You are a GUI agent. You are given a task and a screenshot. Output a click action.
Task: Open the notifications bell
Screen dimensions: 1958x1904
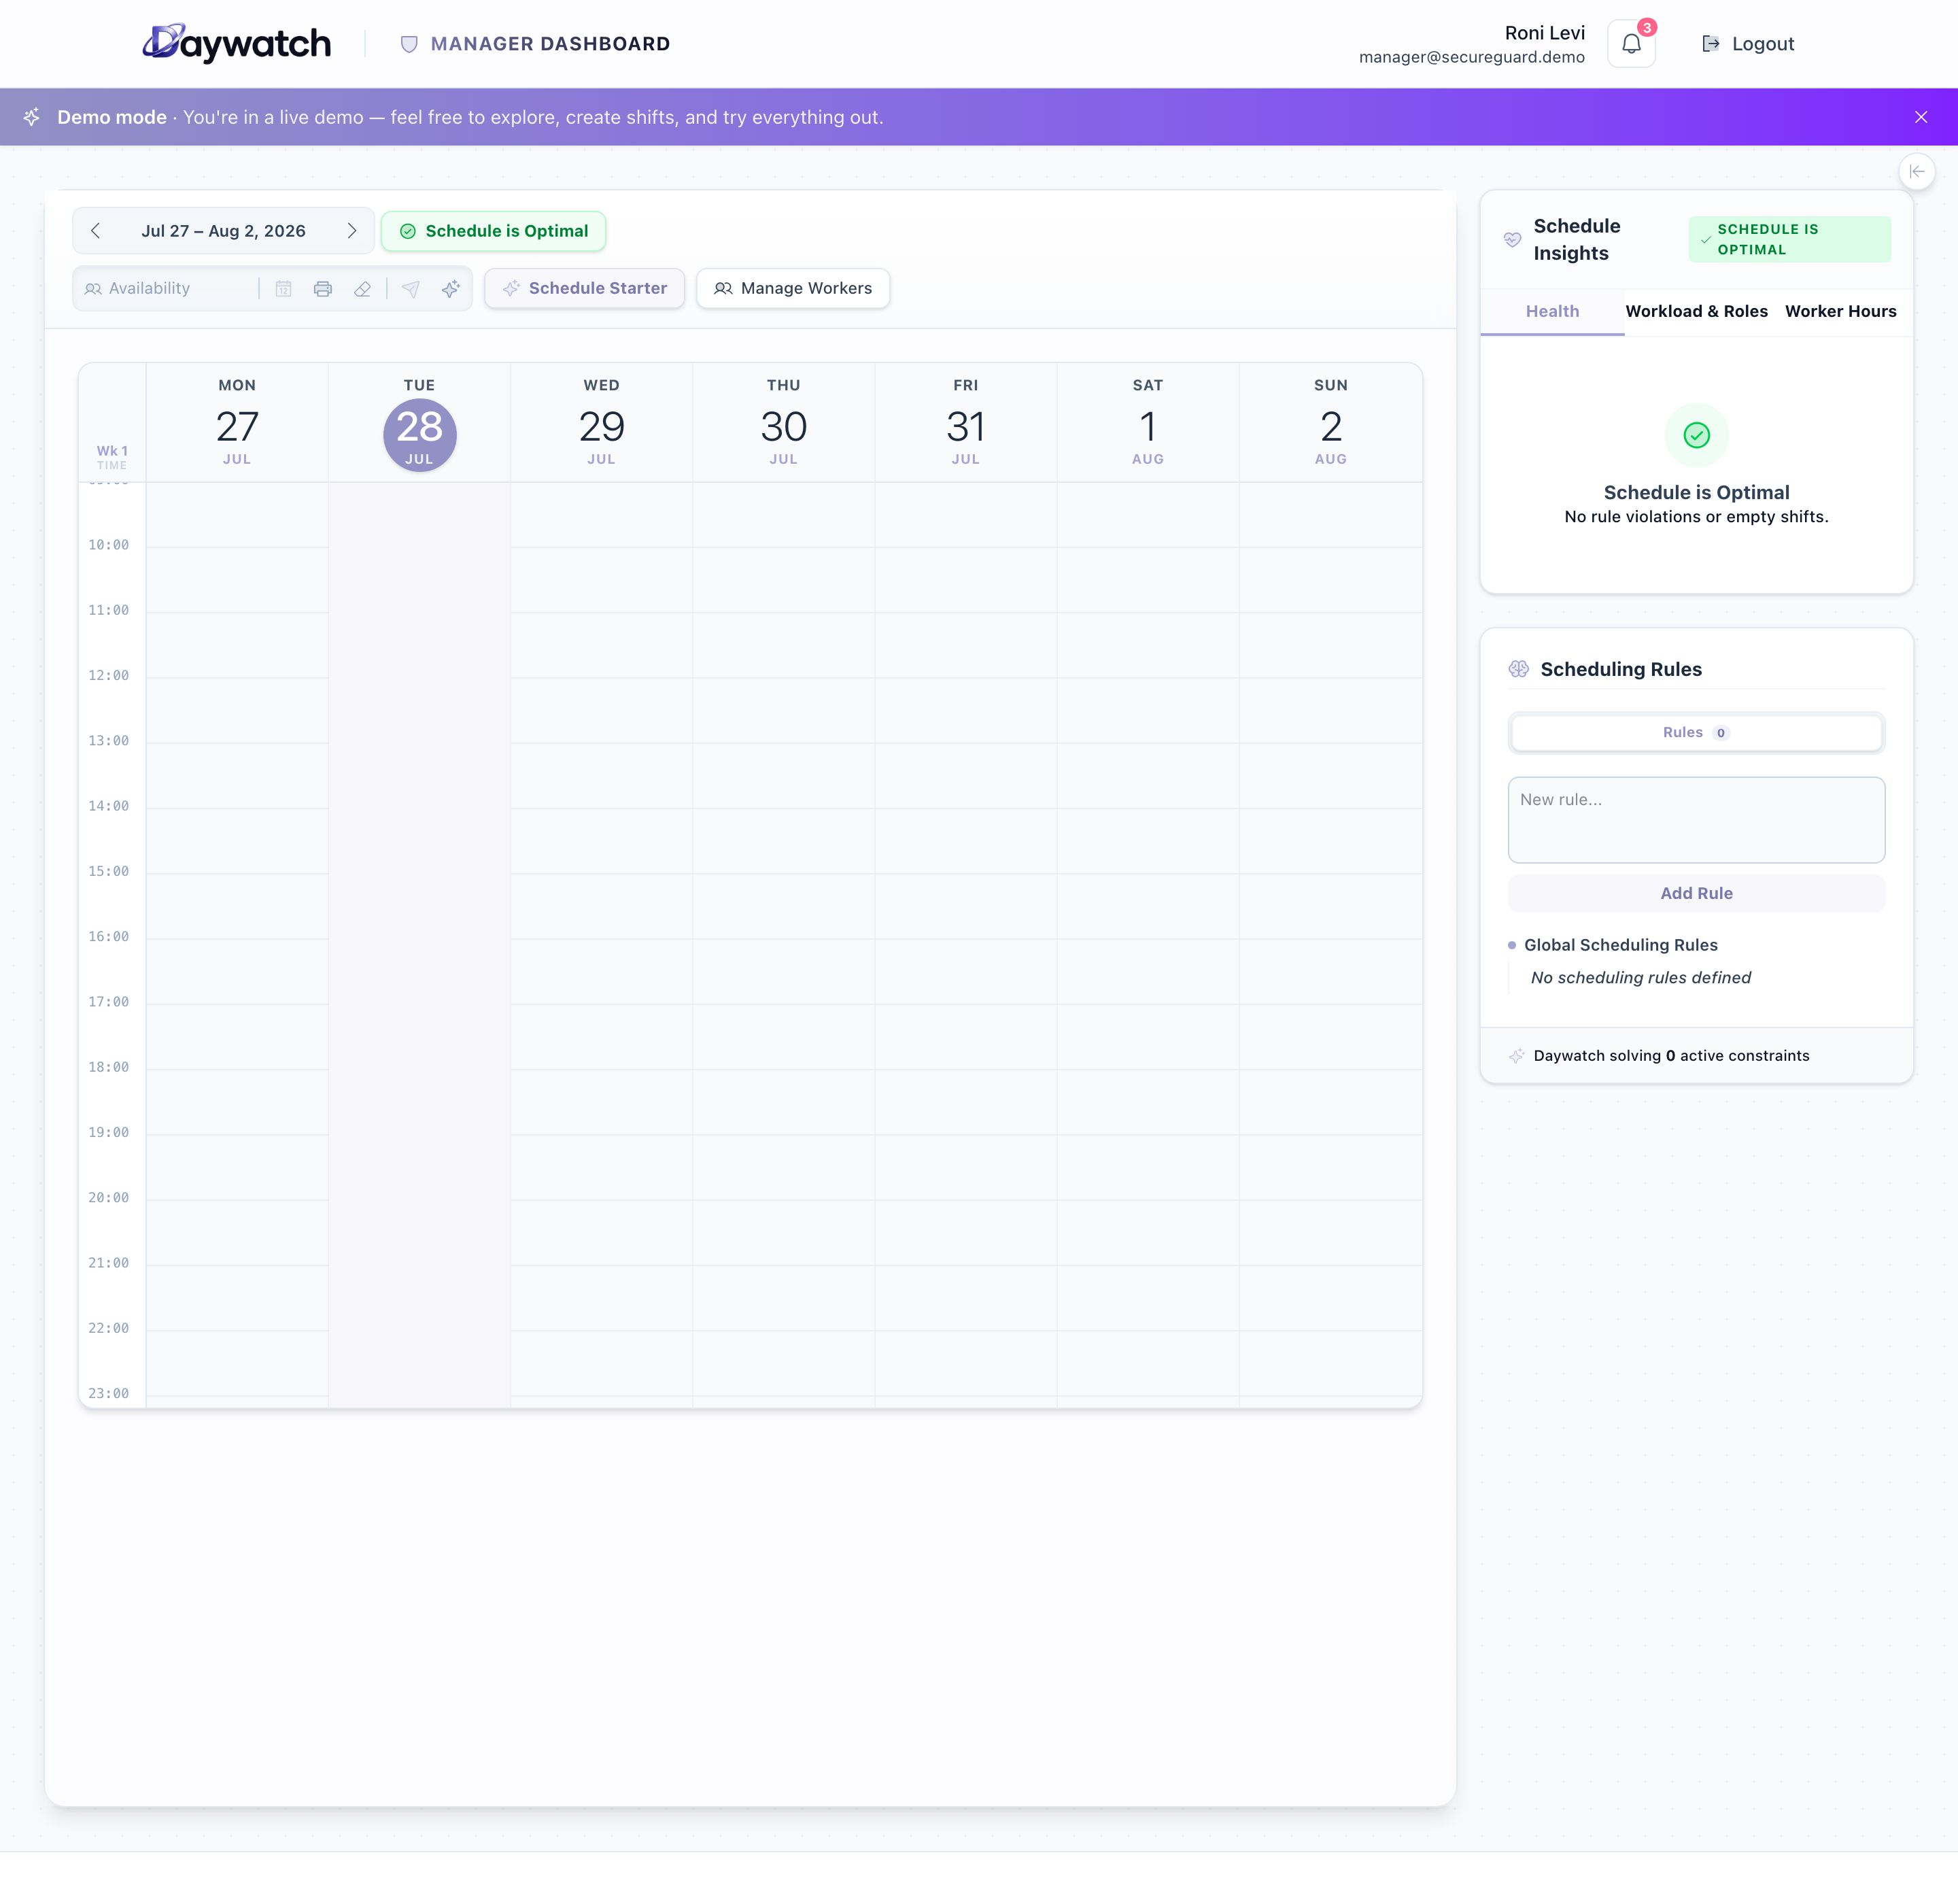tap(1631, 44)
